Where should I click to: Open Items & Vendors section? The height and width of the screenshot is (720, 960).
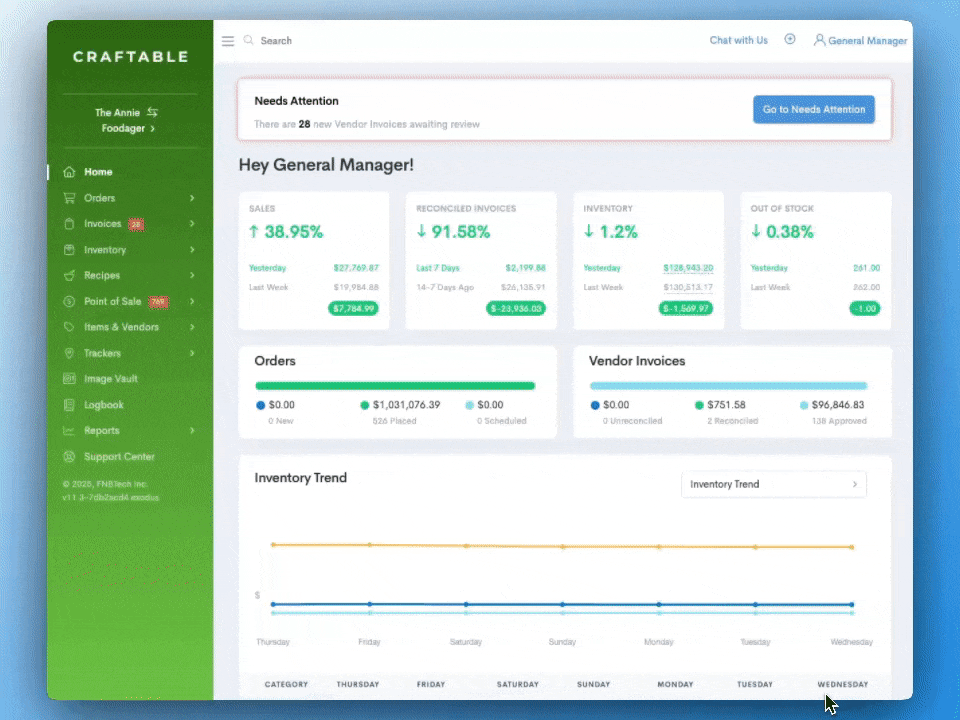[x=121, y=327]
